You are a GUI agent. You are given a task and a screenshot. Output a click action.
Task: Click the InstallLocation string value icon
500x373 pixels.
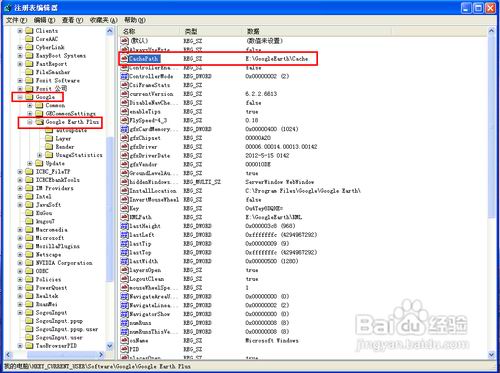(x=125, y=191)
